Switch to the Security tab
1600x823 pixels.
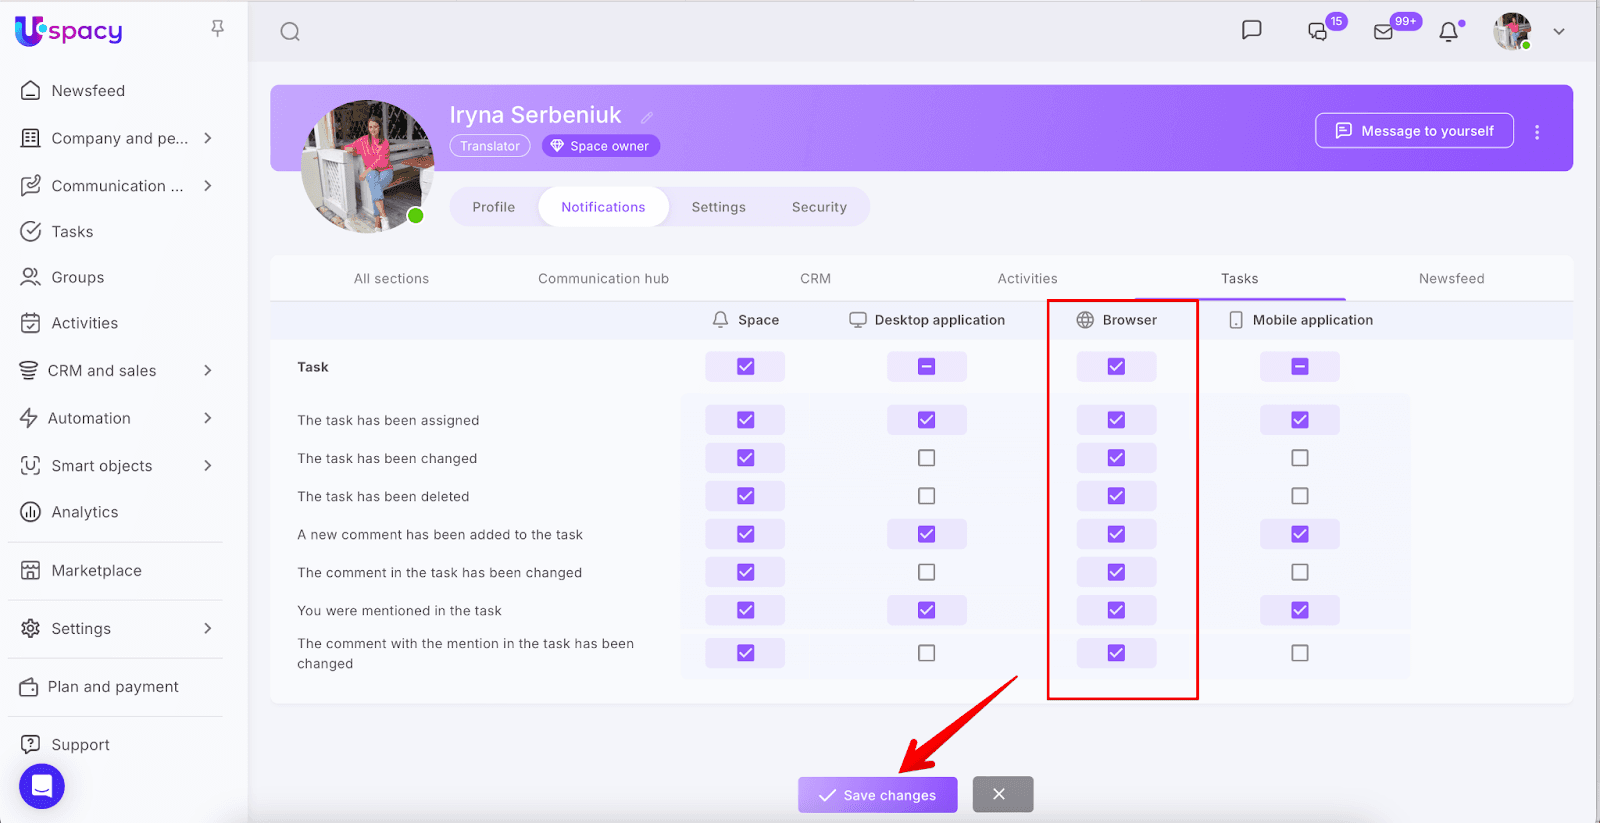coord(819,207)
